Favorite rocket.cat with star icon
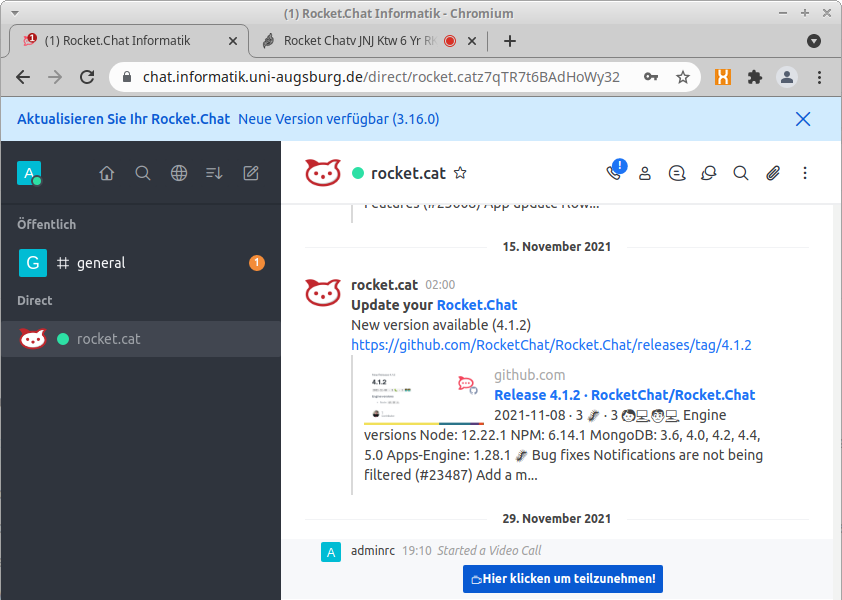 click(460, 173)
